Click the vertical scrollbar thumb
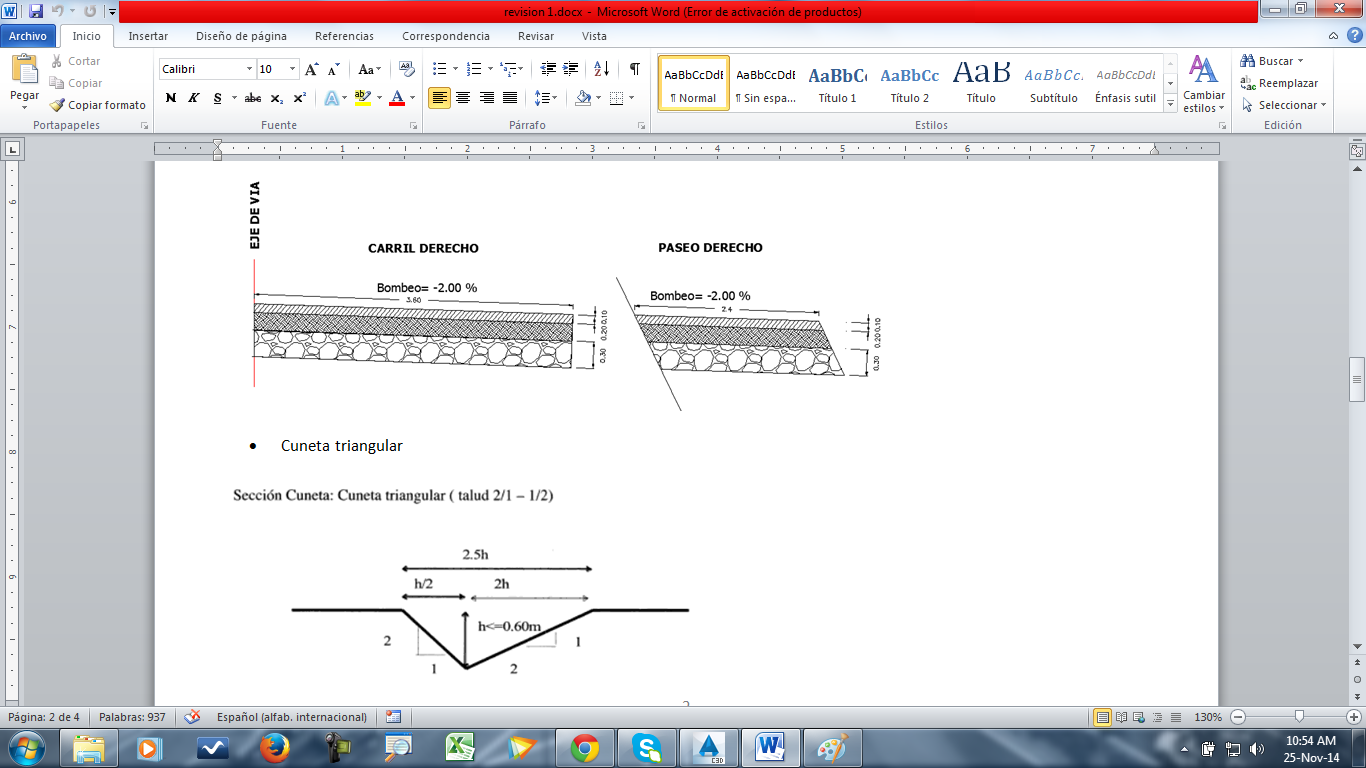The image size is (1366, 768). (1357, 378)
